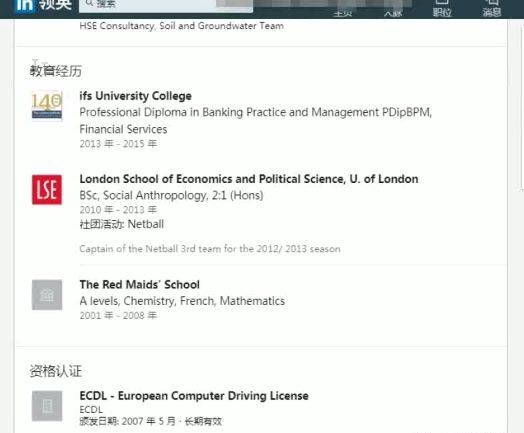Viewport: 524px width, 433px height.
Task: Click the search input field
Action: (x=166, y=5)
